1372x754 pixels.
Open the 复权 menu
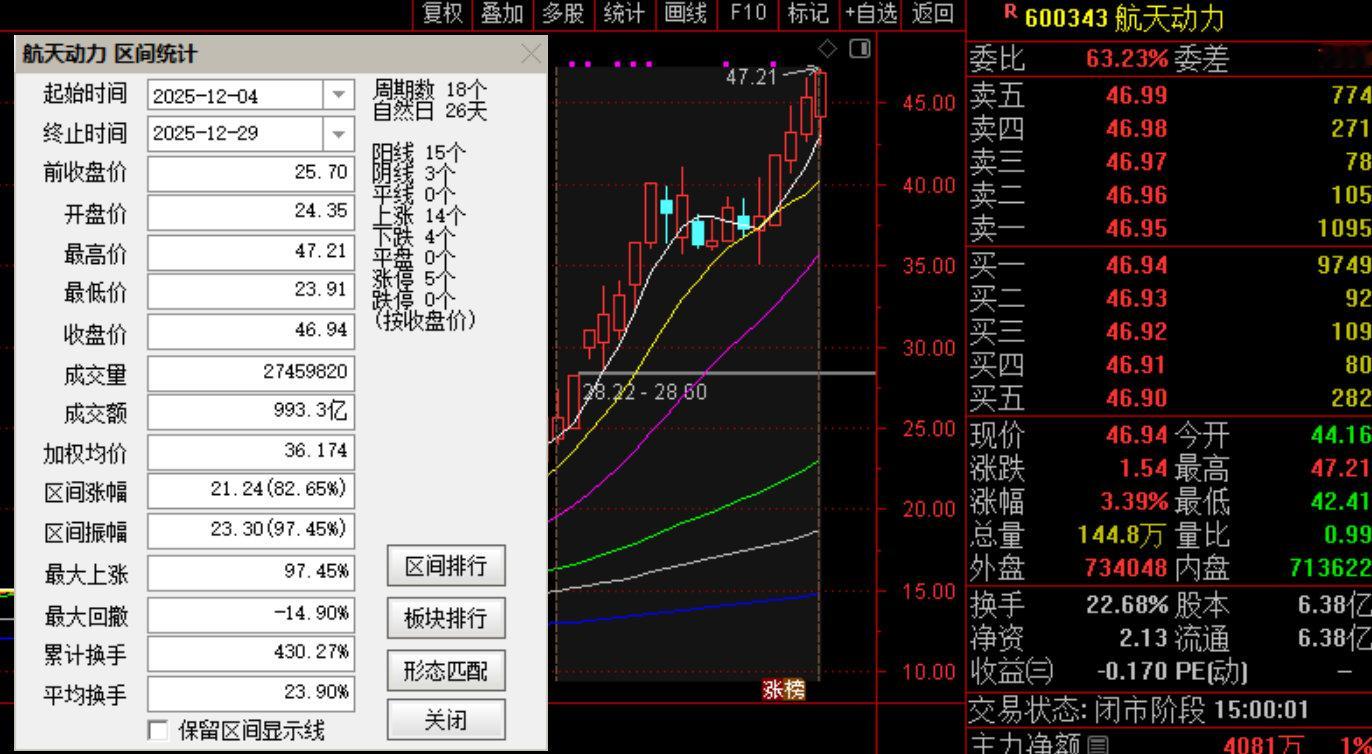(x=443, y=13)
